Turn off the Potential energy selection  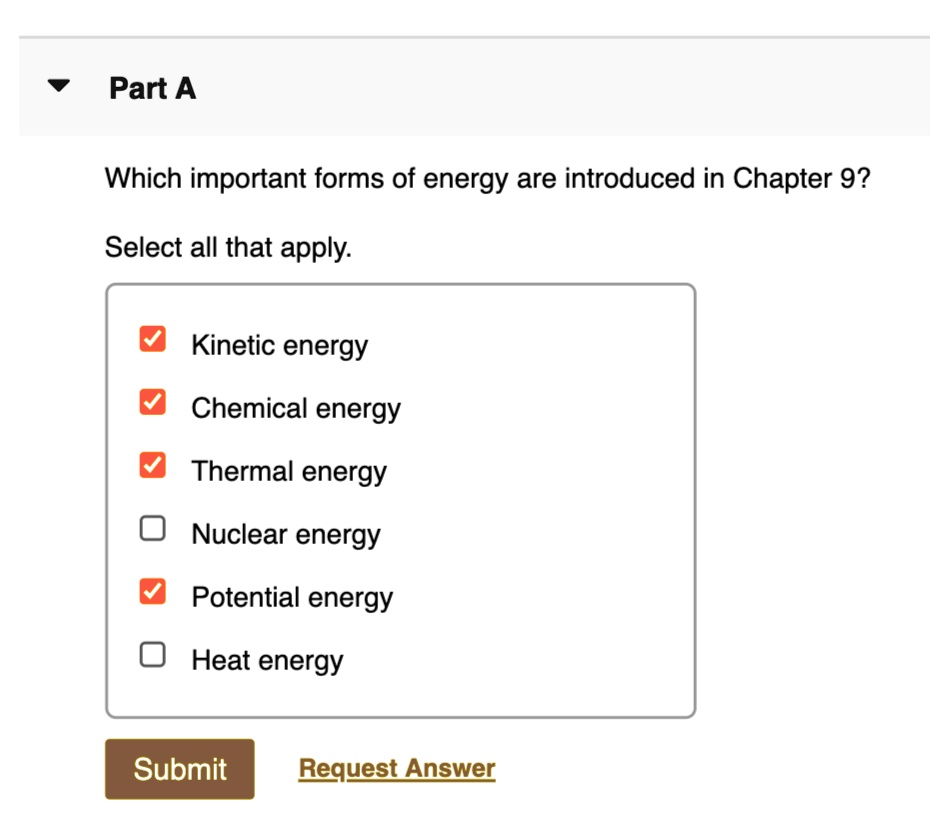coord(152,593)
